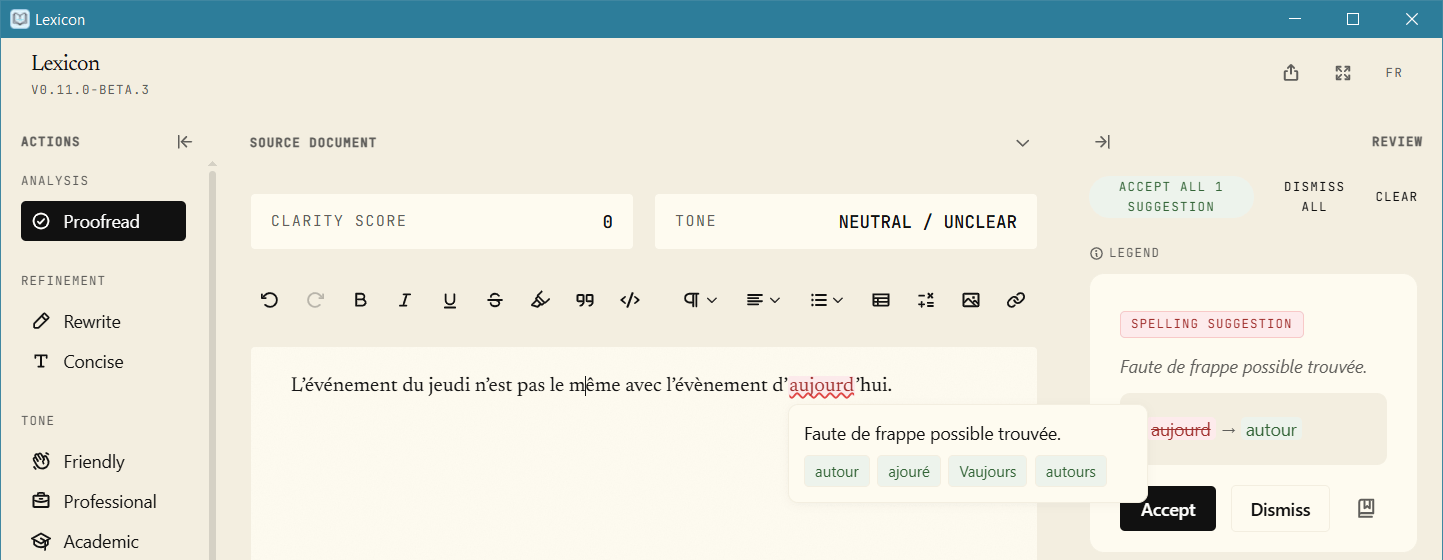The height and width of the screenshot is (560, 1443).
Task: Toggle underline formatting
Action: coord(450,300)
